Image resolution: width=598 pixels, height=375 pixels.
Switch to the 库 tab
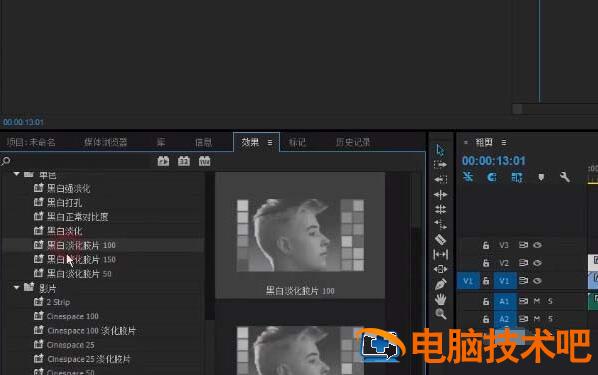[161, 142]
